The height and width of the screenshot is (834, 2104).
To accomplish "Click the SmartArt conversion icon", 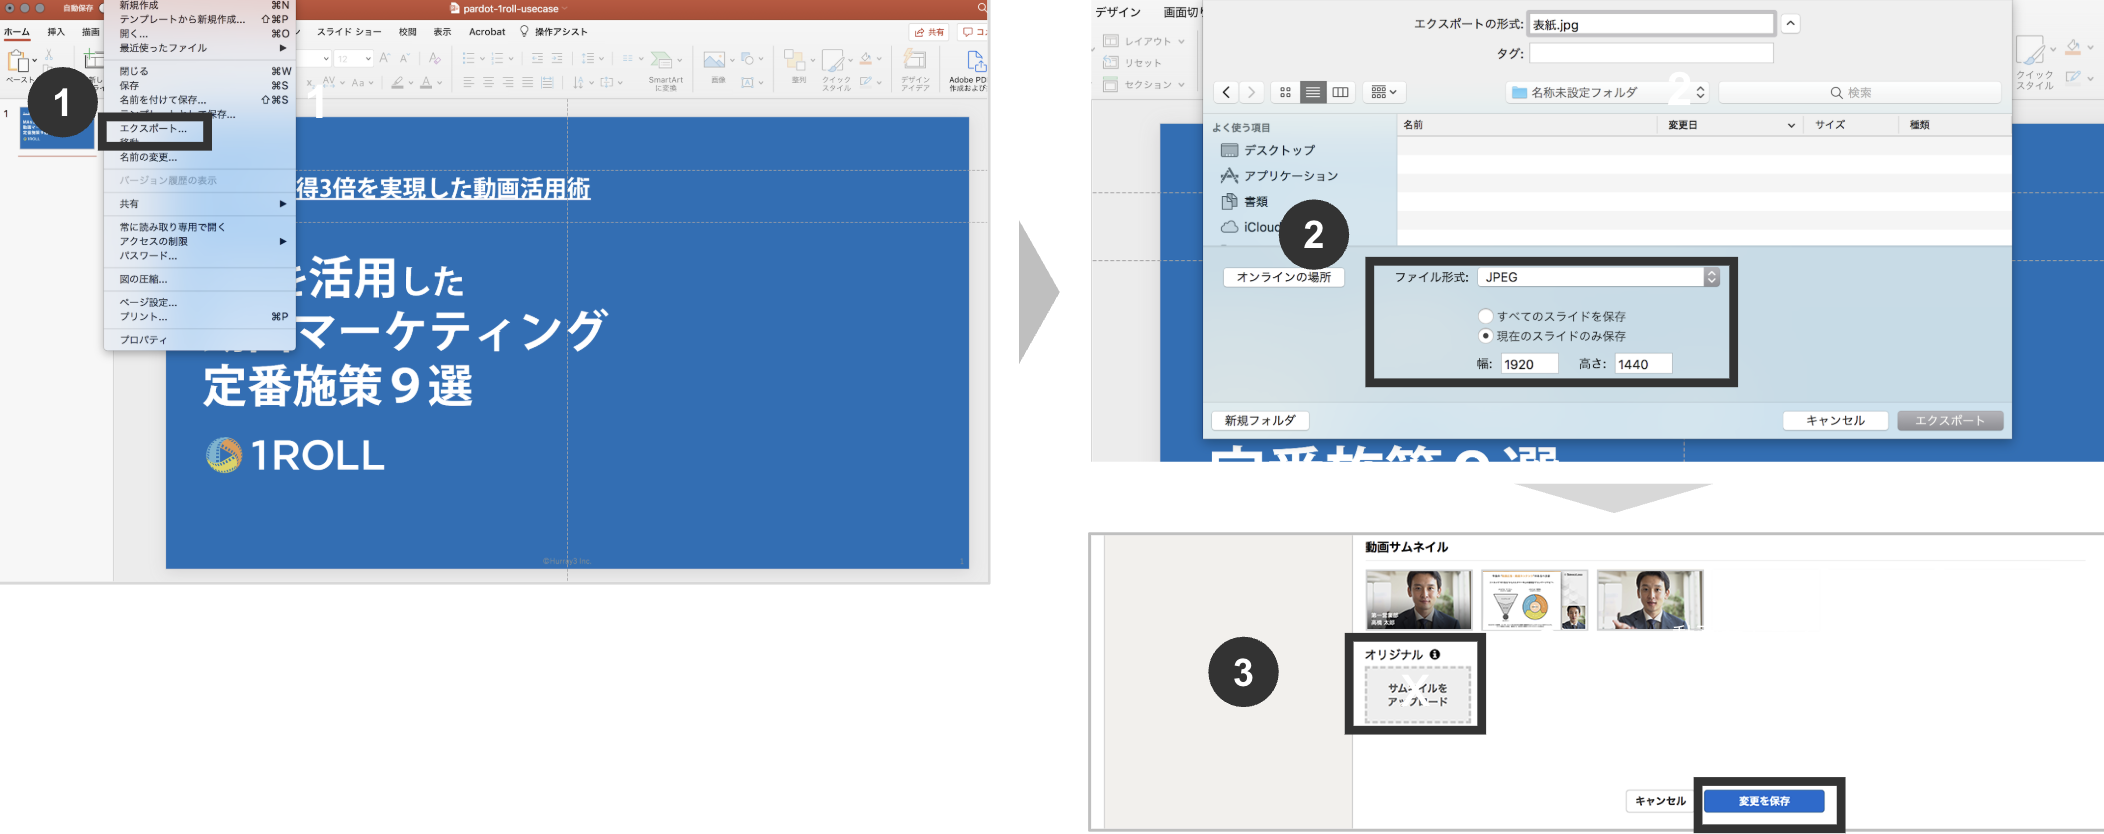I will (664, 62).
